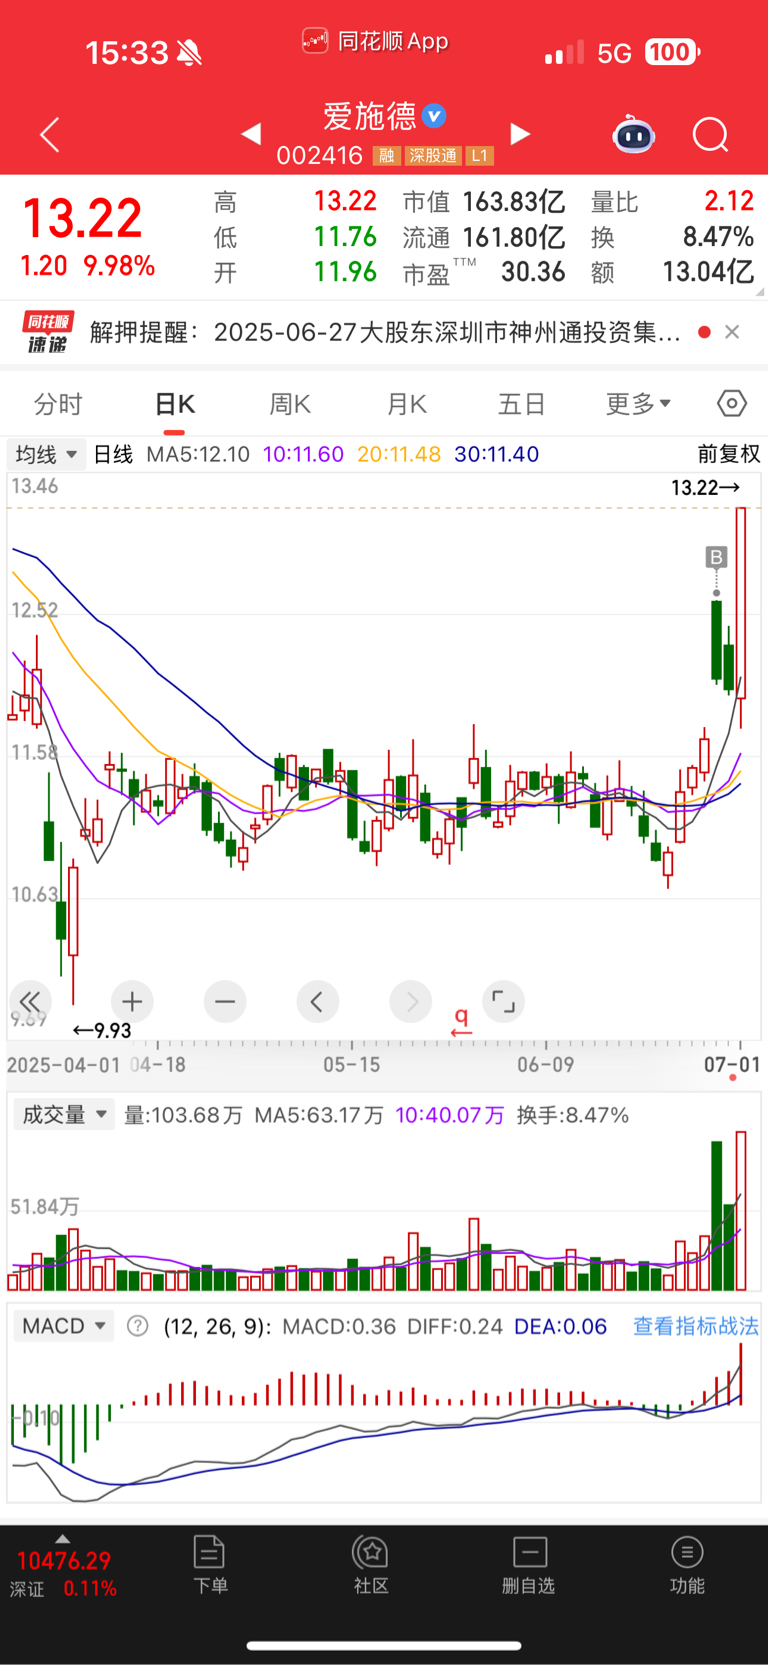
Task: Zoom in chart with plus button
Action: [x=132, y=1001]
